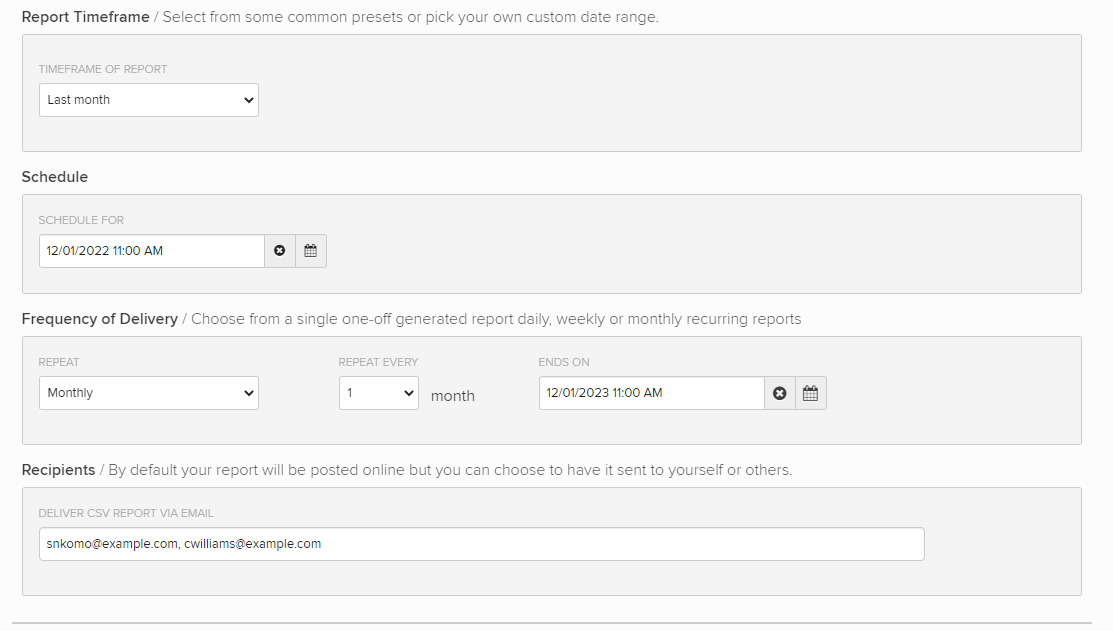The width and height of the screenshot is (1113, 631).
Task: Click into the Schedule For date field
Action: (x=151, y=251)
